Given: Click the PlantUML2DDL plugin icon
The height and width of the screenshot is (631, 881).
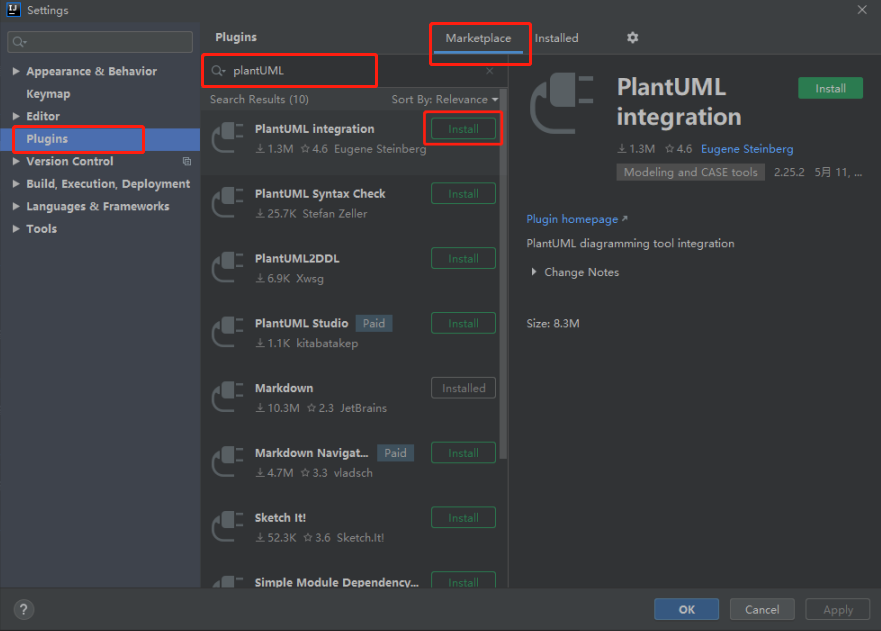Looking at the screenshot, I should point(228,268).
